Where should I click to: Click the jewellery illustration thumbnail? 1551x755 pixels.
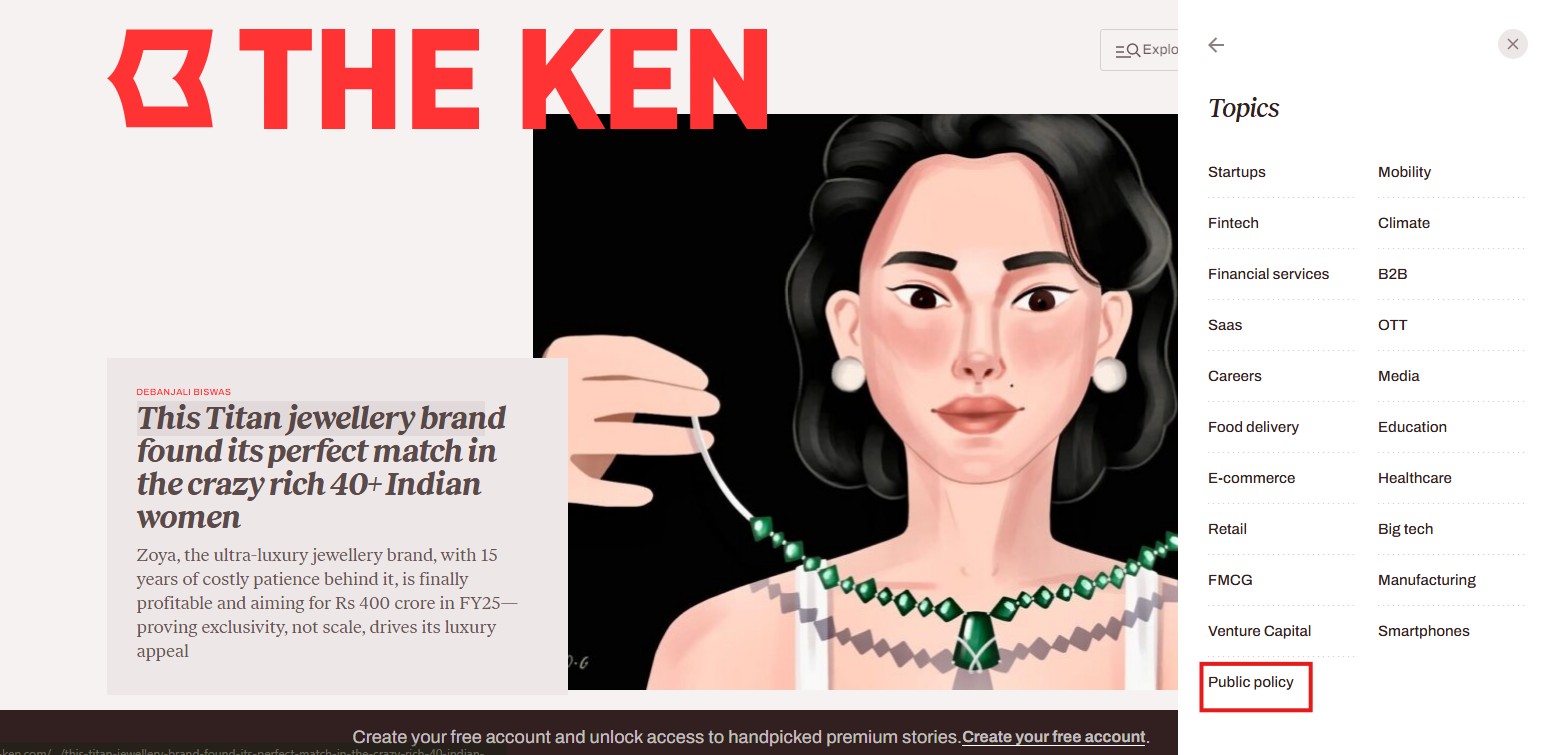coord(855,402)
